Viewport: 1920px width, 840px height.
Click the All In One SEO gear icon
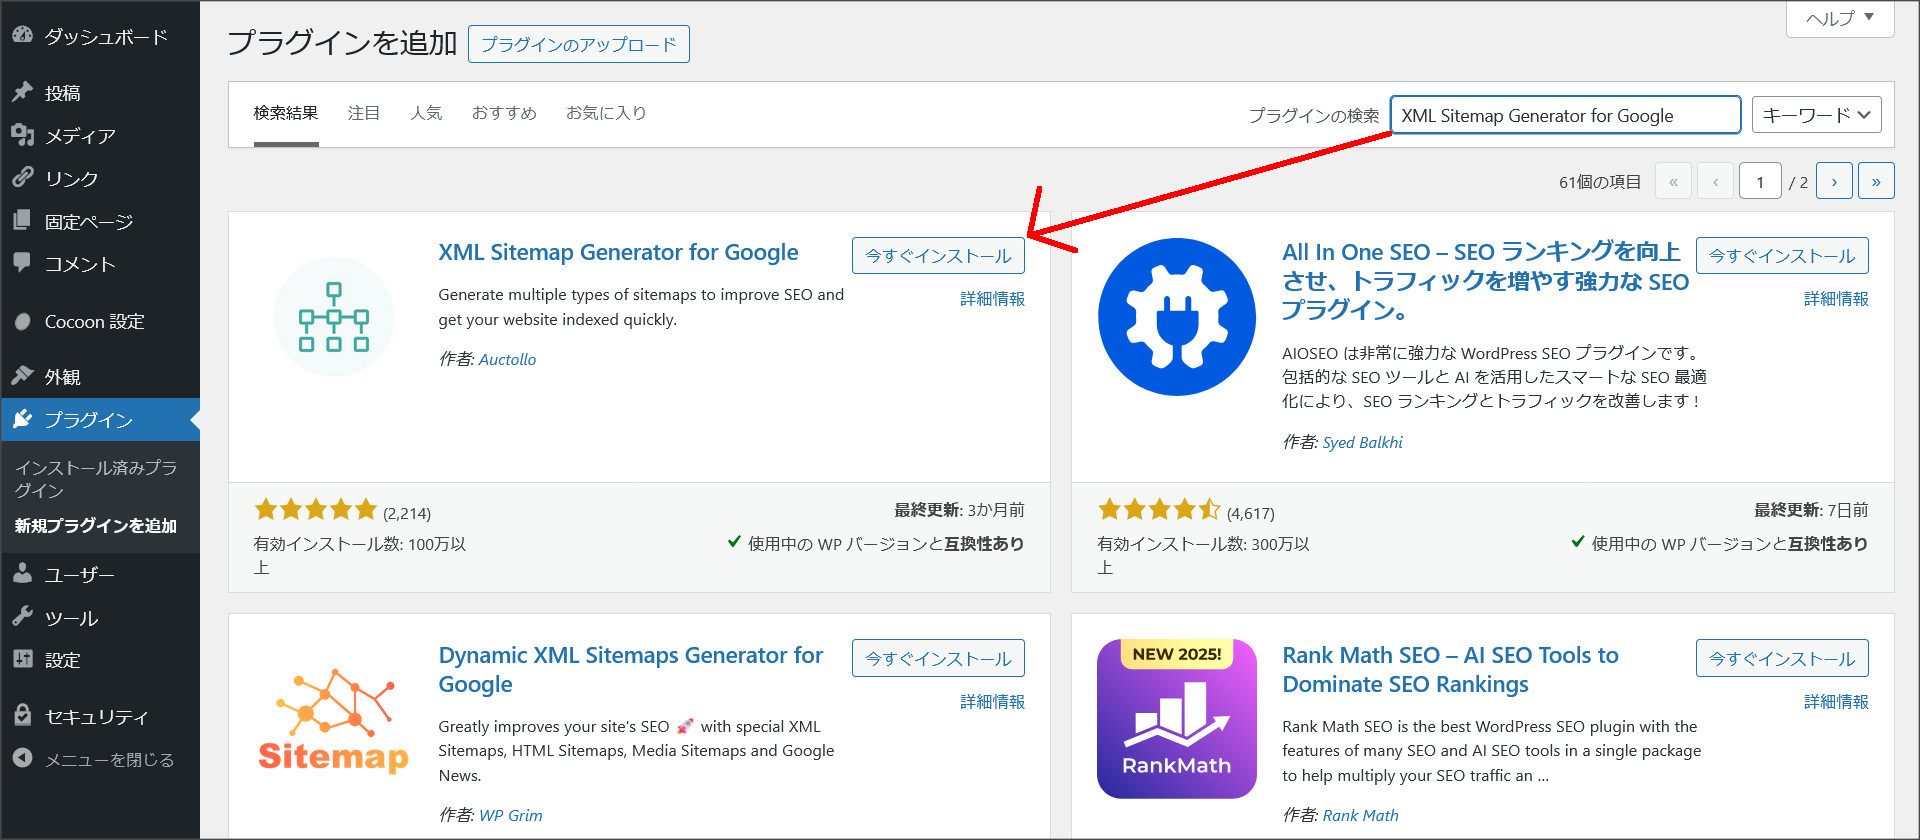[x=1177, y=317]
